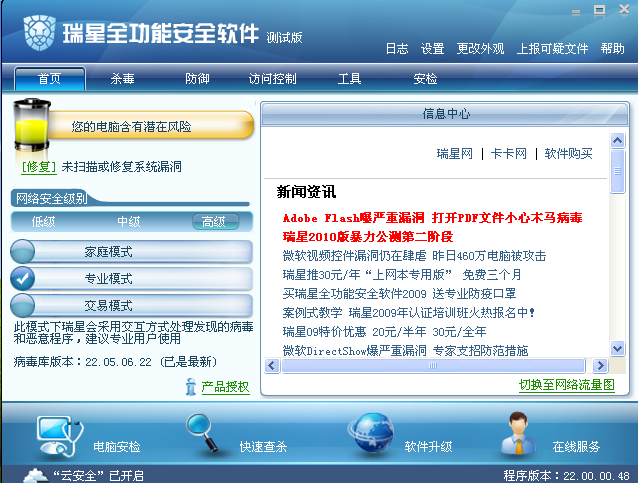Screen dimensions: 638x483
Task: Click 程序版本 22.00.00.48 status text
Action: point(566,476)
